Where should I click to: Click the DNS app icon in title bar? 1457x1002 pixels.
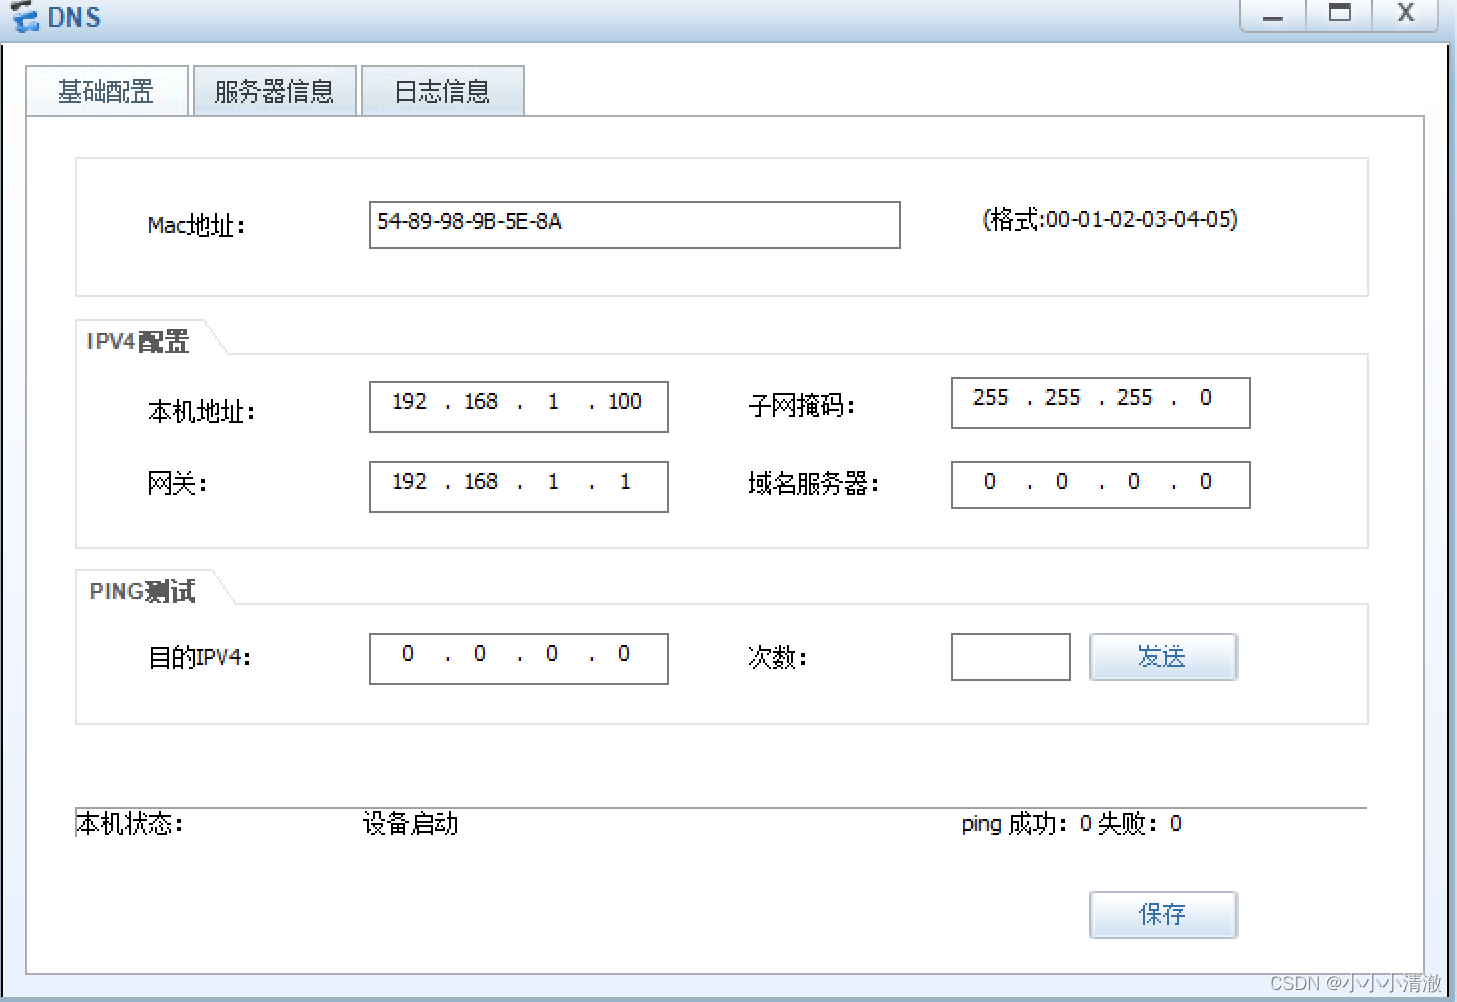(24, 16)
